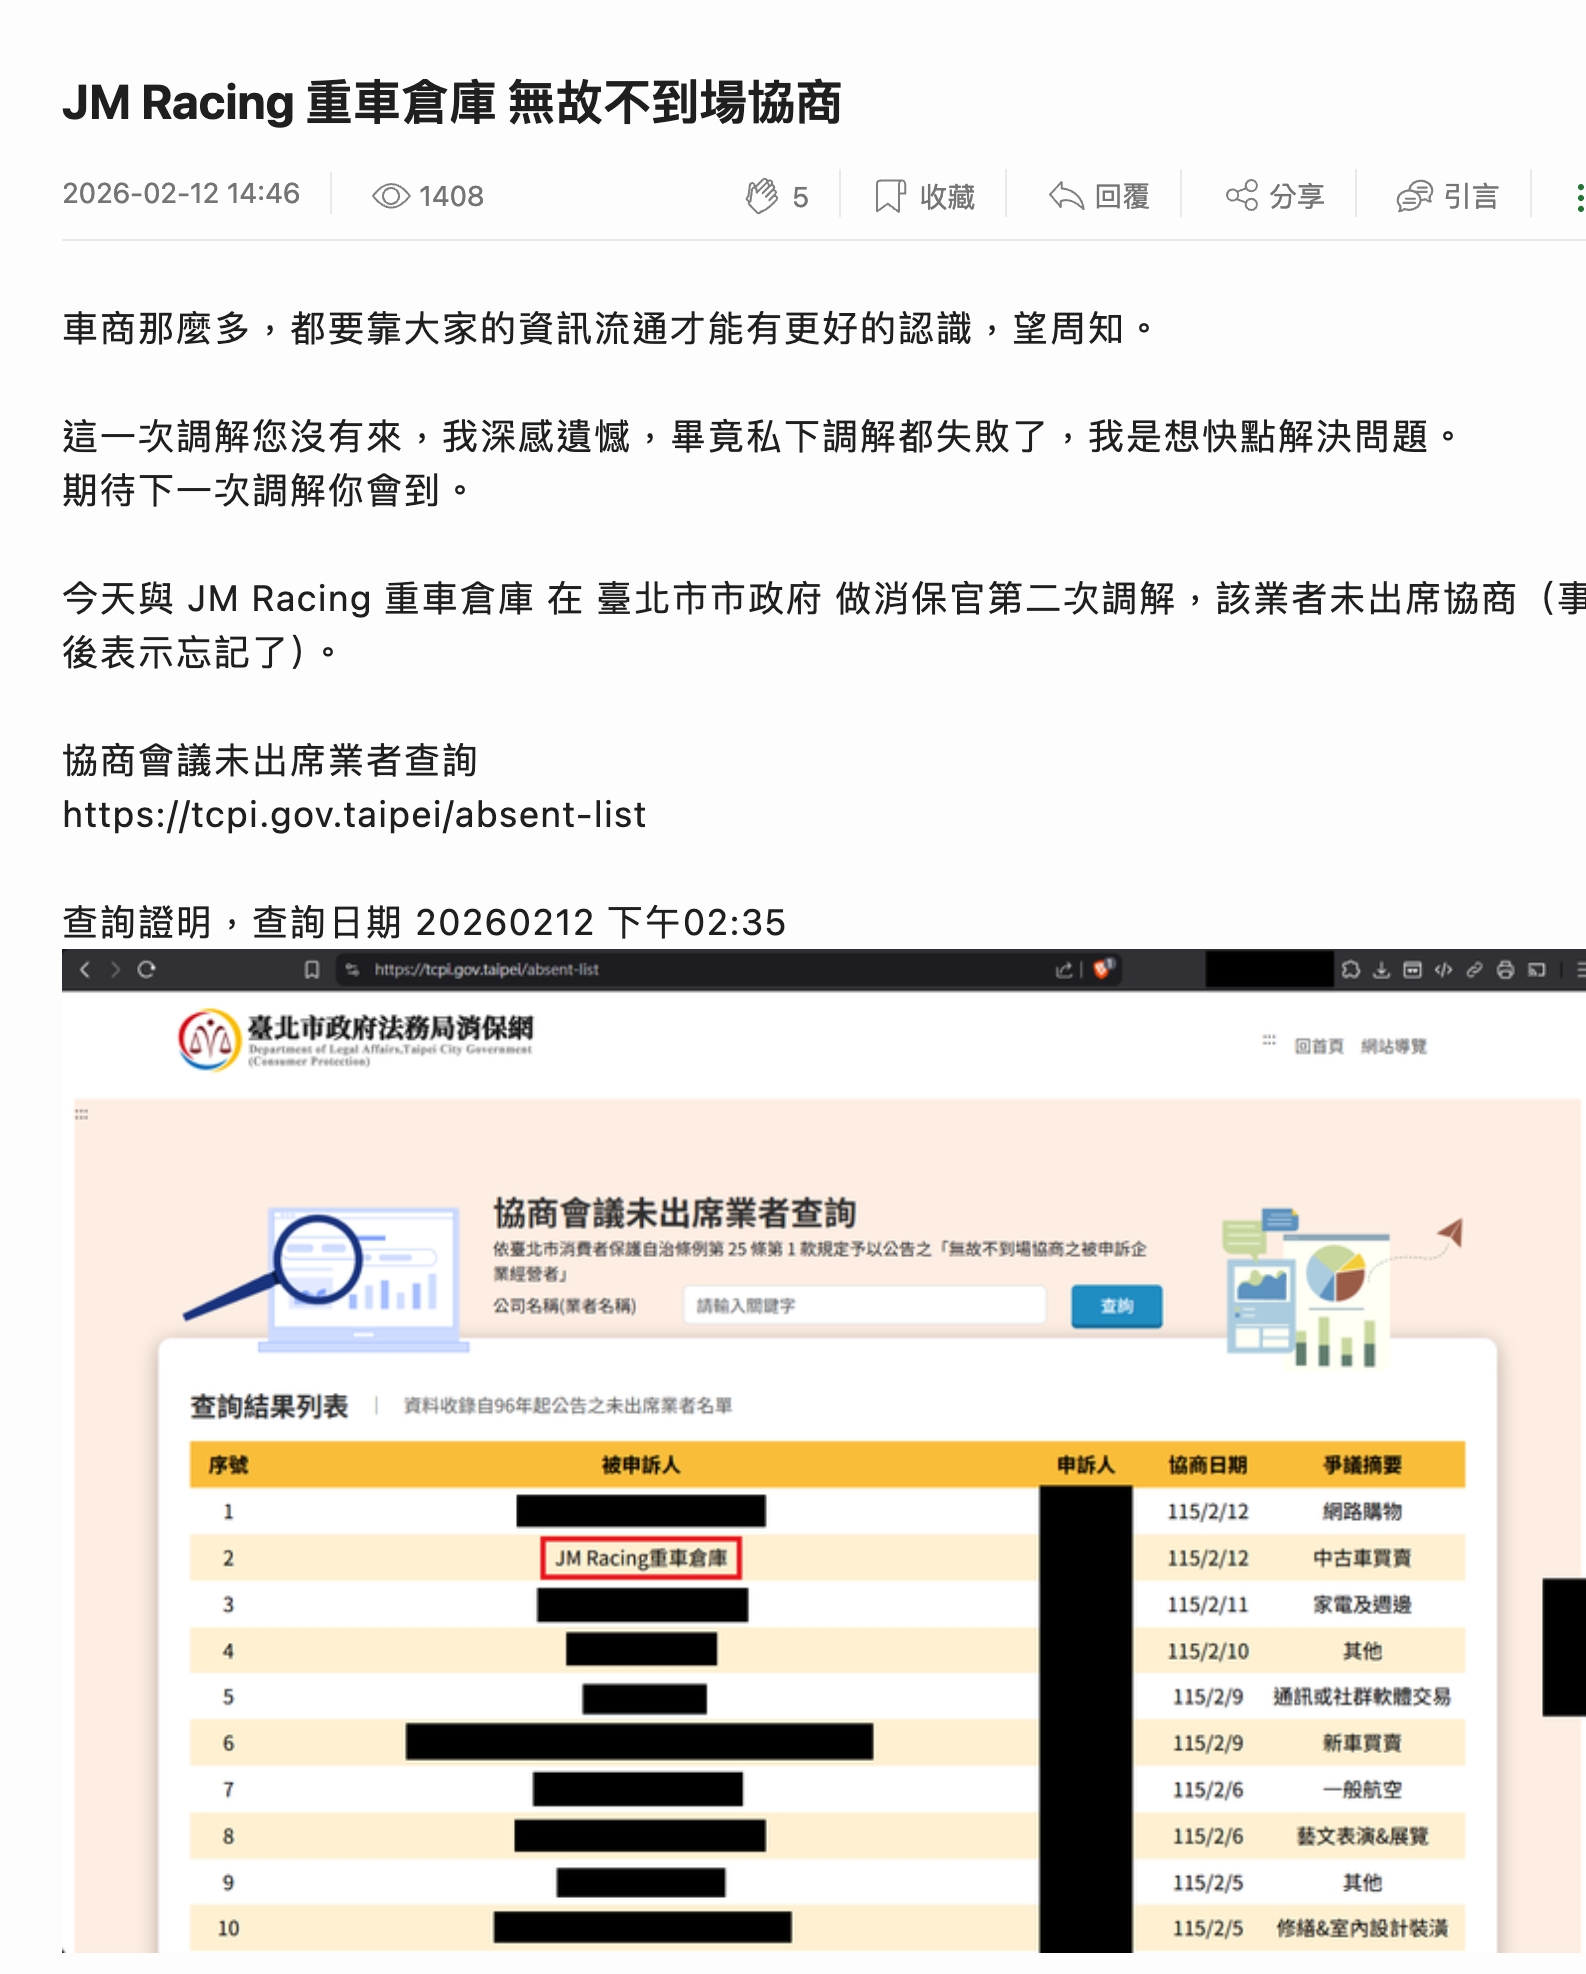
Task: Click the red-boxed JM Racing重車倉庫 entry
Action: coord(641,1558)
